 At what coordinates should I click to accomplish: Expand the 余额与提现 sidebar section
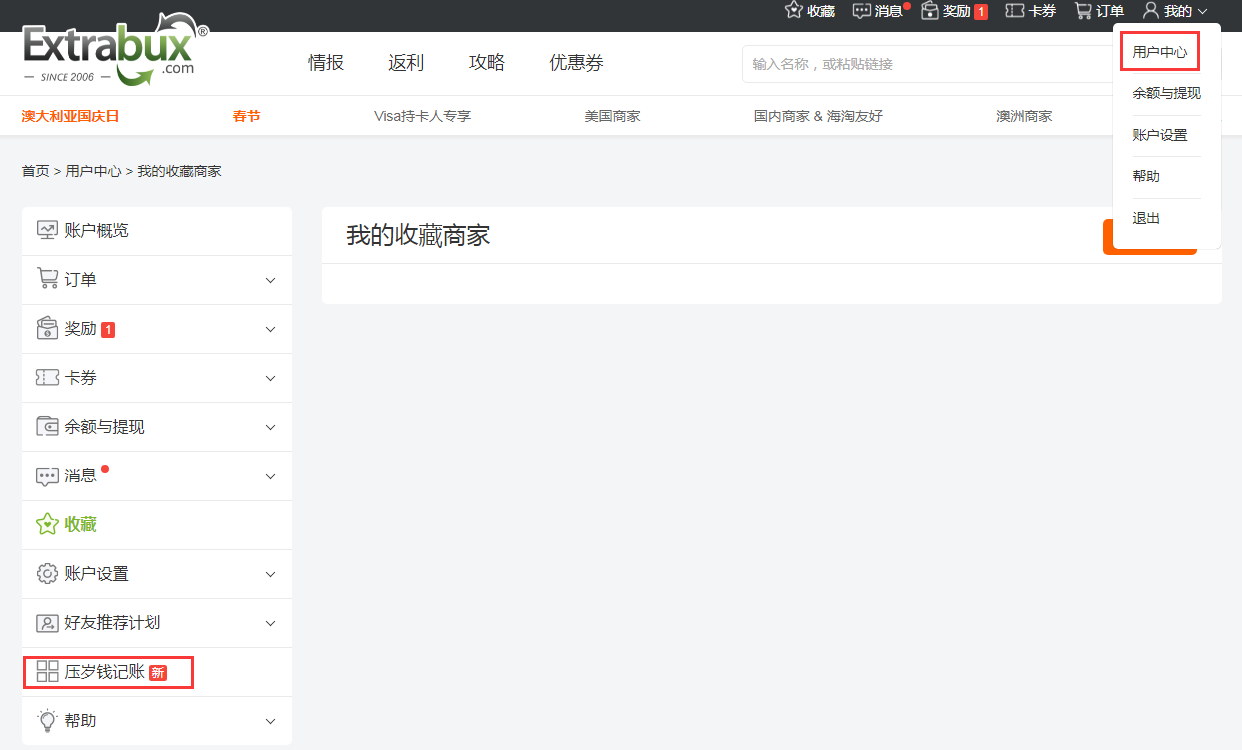pyautogui.click(x=269, y=427)
